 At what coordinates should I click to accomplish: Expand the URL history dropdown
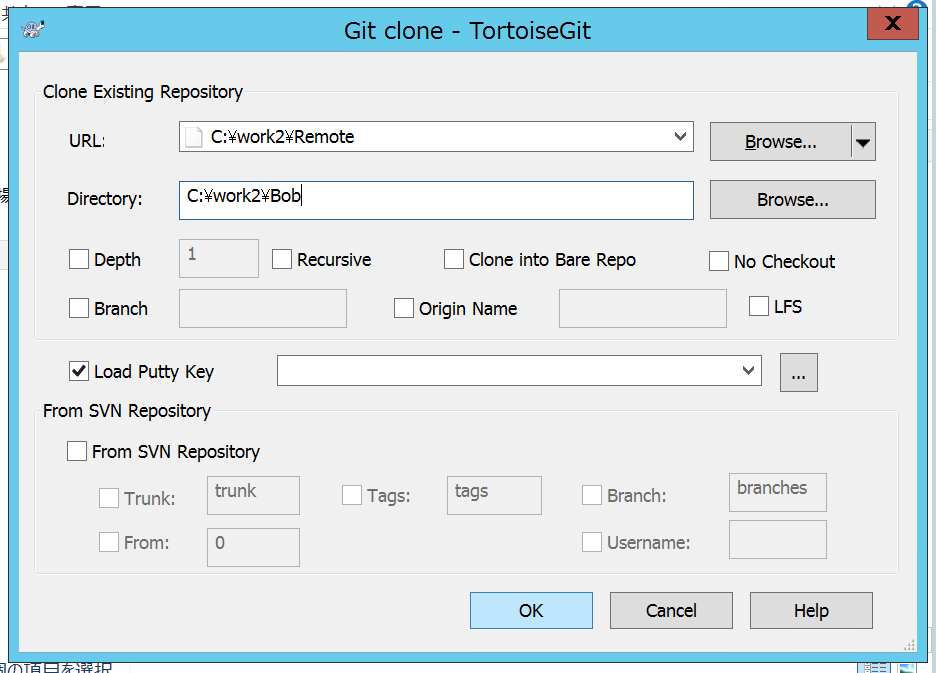680,137
